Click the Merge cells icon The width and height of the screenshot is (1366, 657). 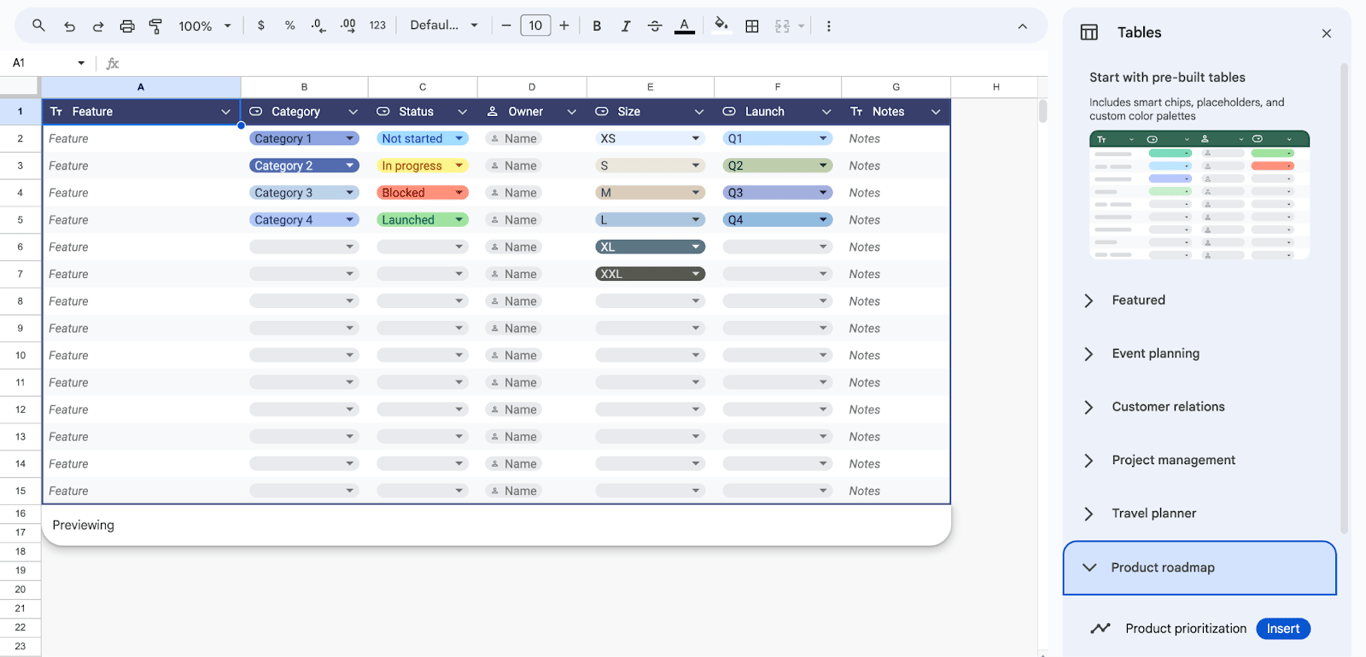(x=783, y=26)
